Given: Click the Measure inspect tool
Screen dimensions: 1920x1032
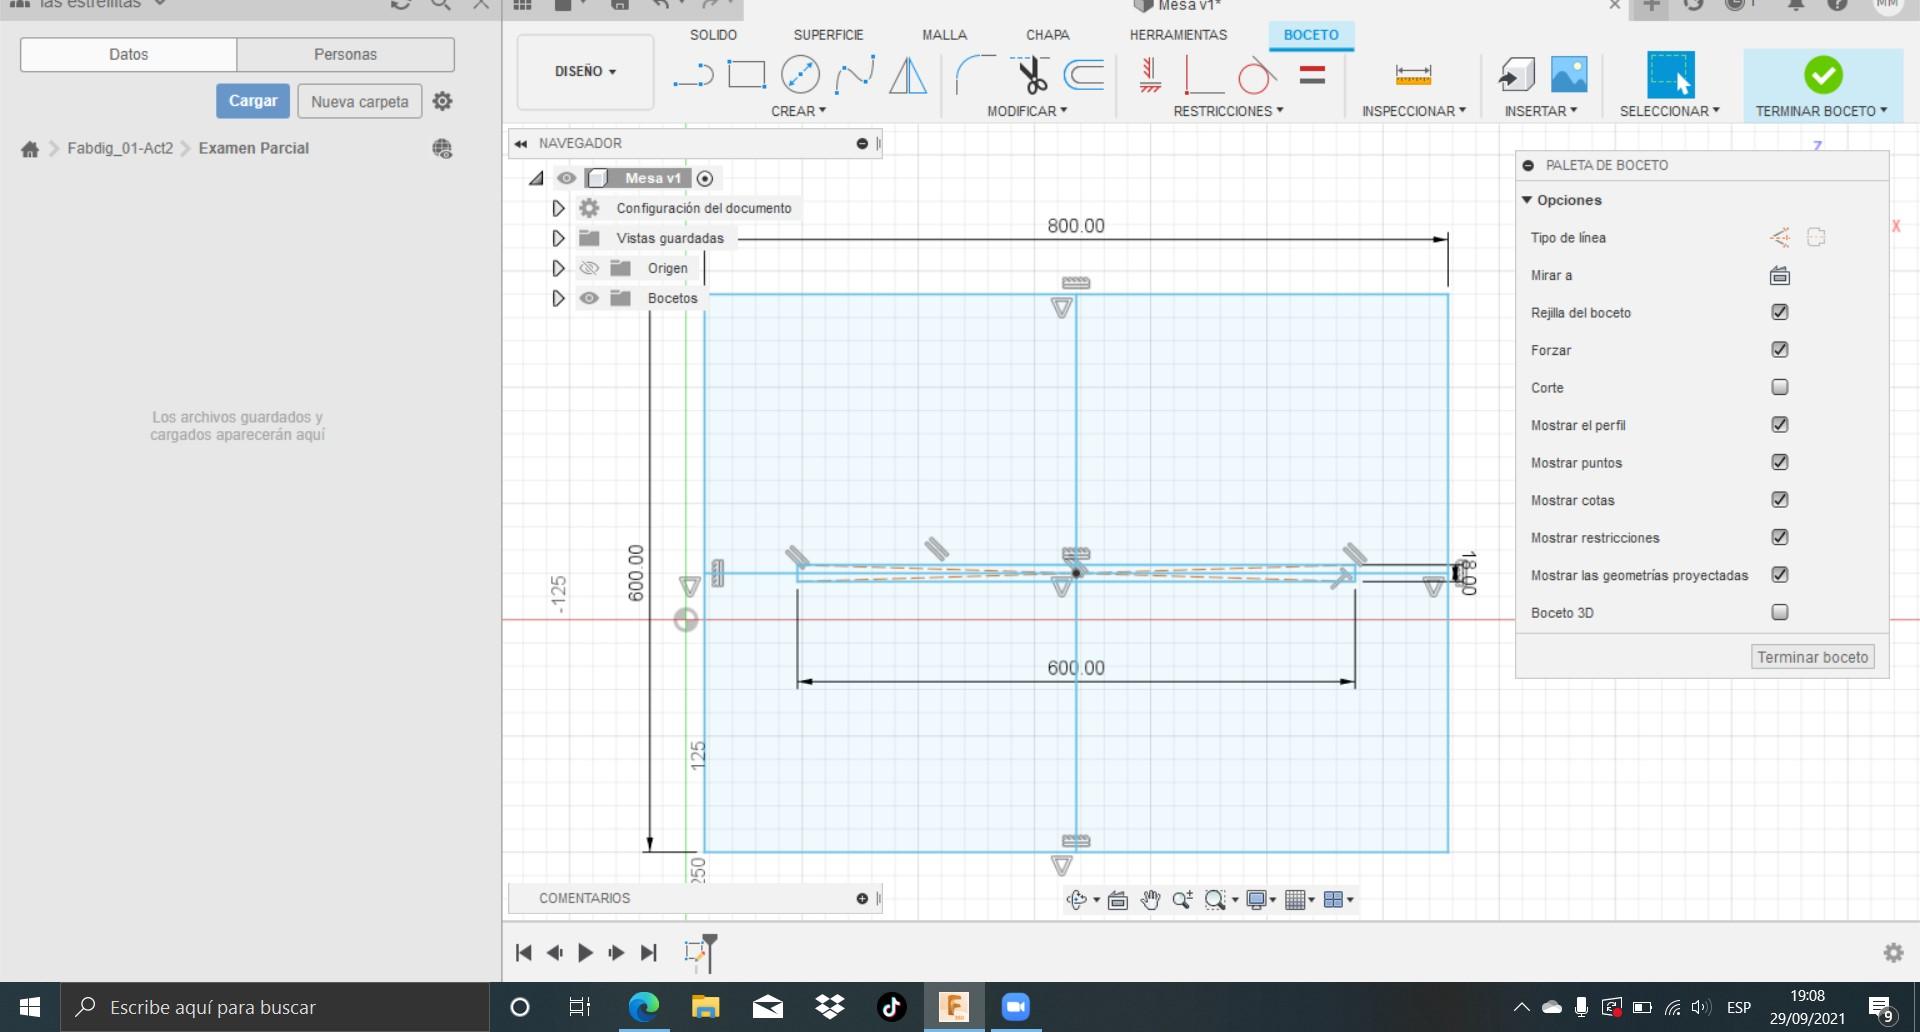Looking at the screenshot, I should (1413, 75).
